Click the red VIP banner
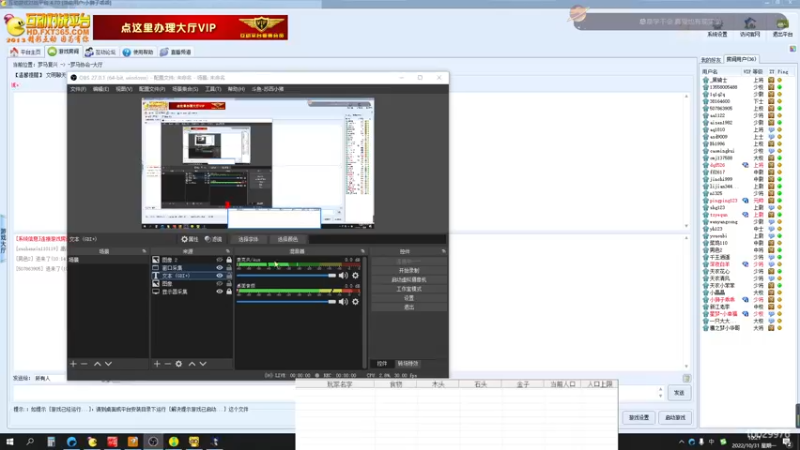The image size is (800, 450). (x=190, y=28)
